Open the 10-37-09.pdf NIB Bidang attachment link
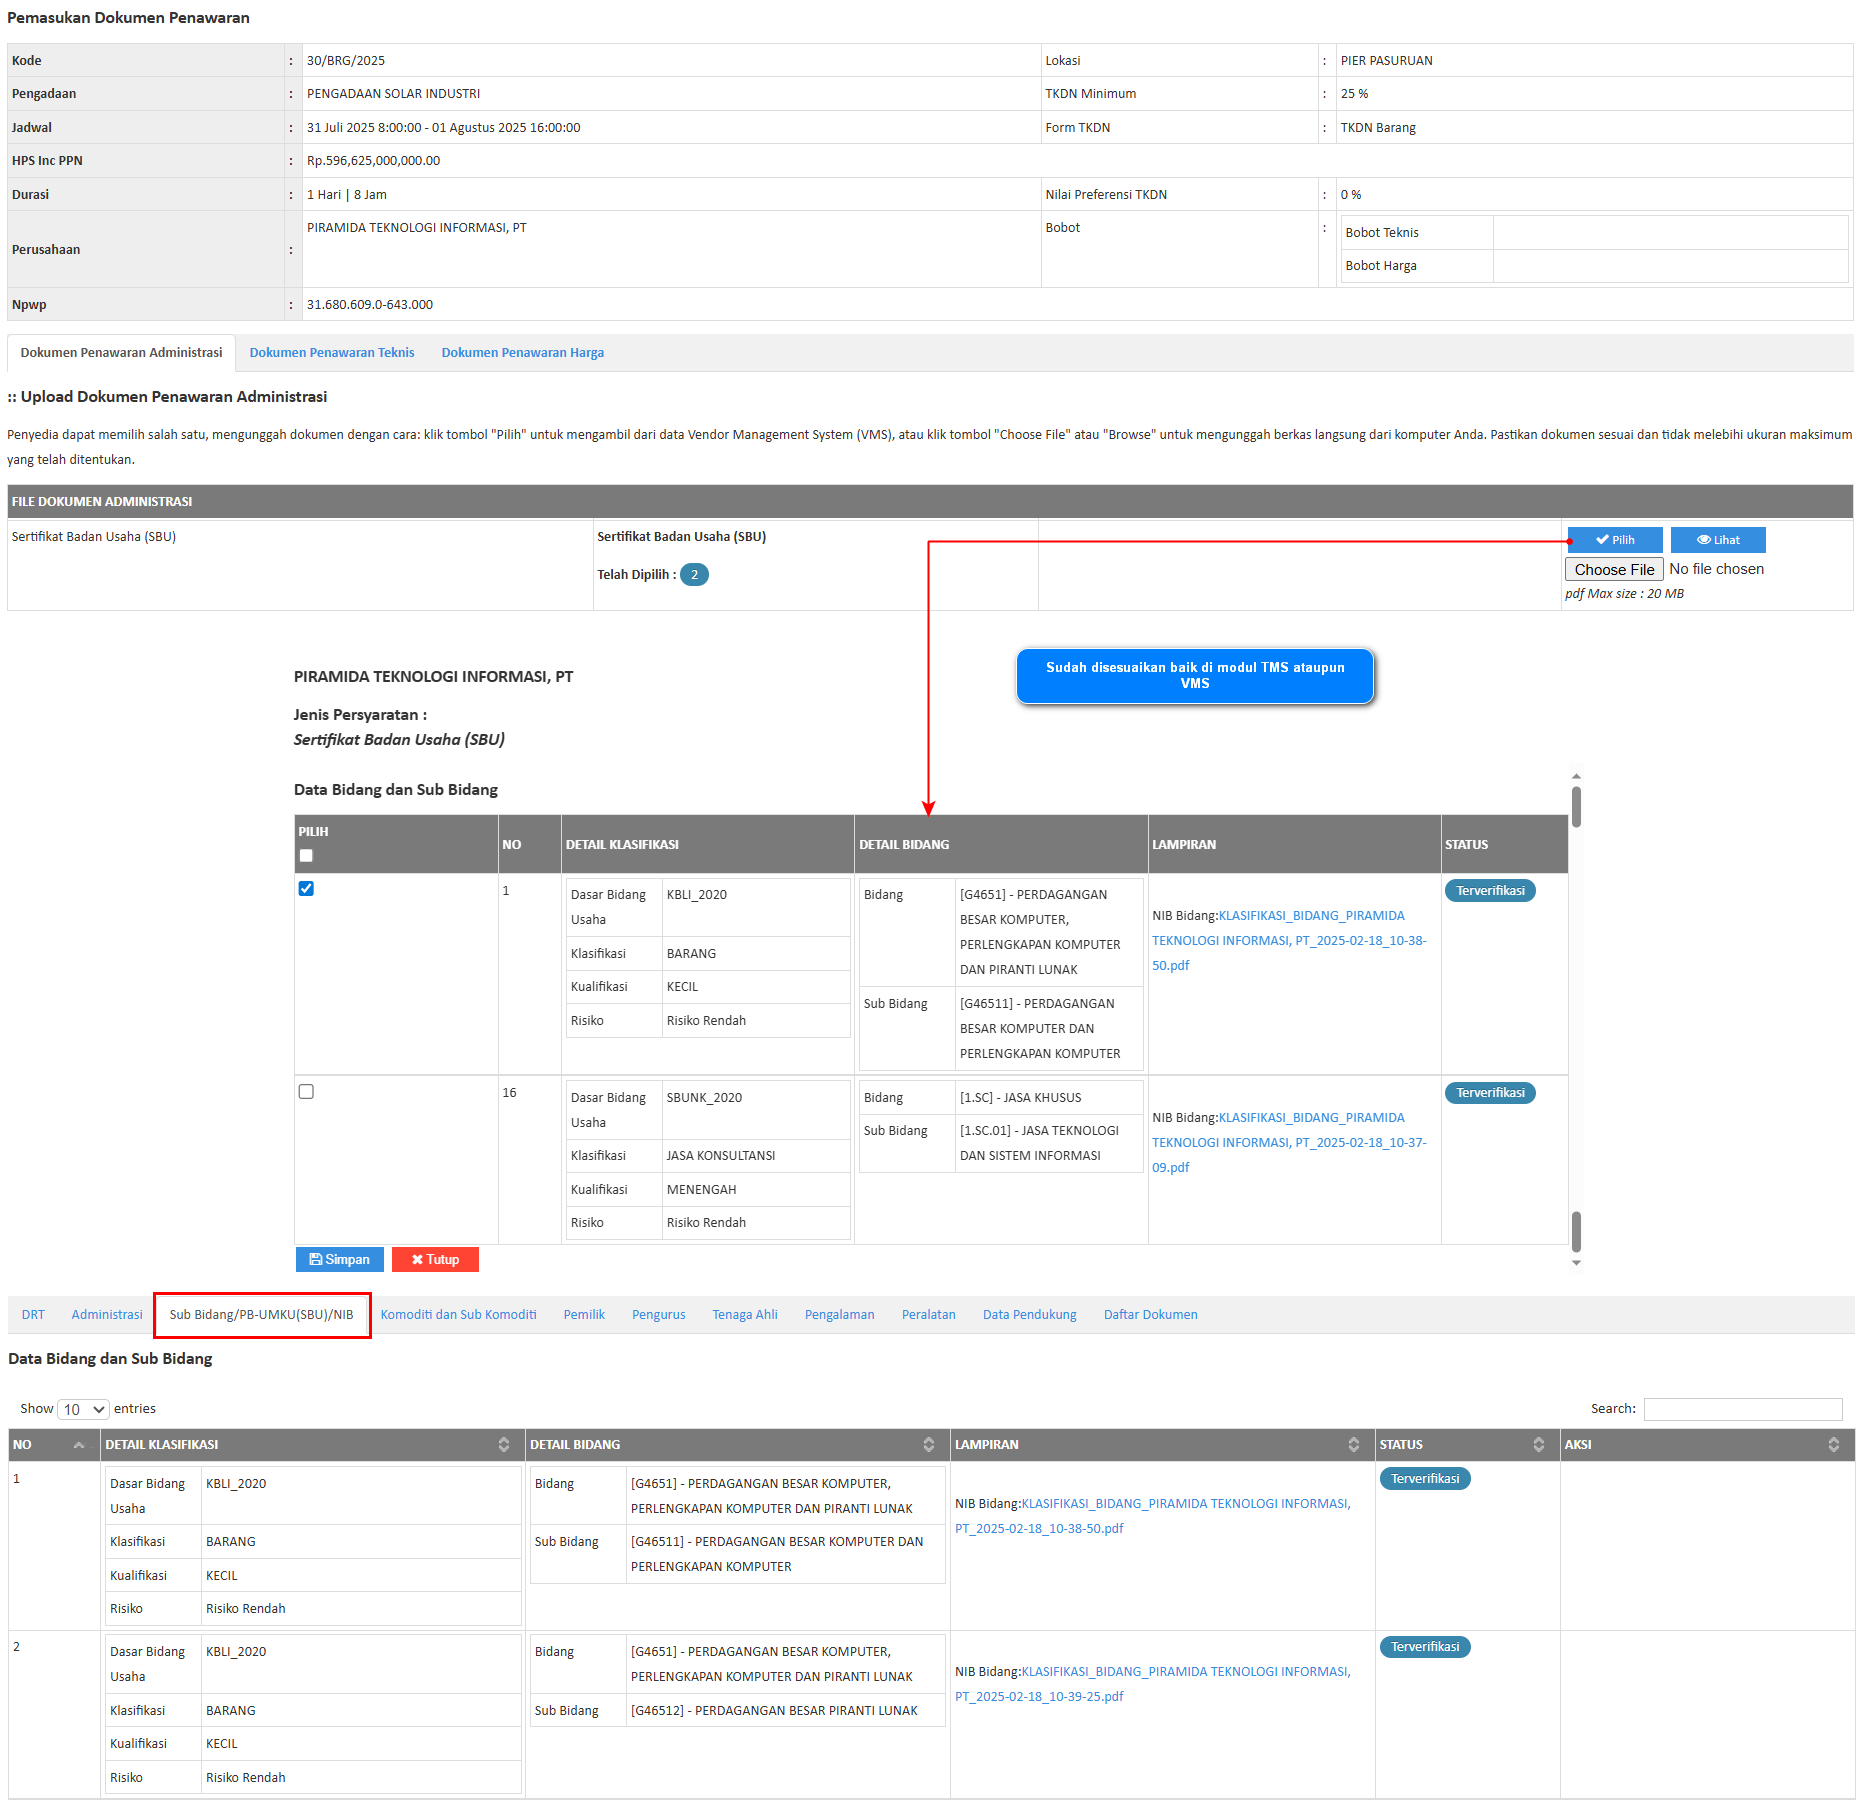Screen dimensions: 1862x1806 1289,1143
